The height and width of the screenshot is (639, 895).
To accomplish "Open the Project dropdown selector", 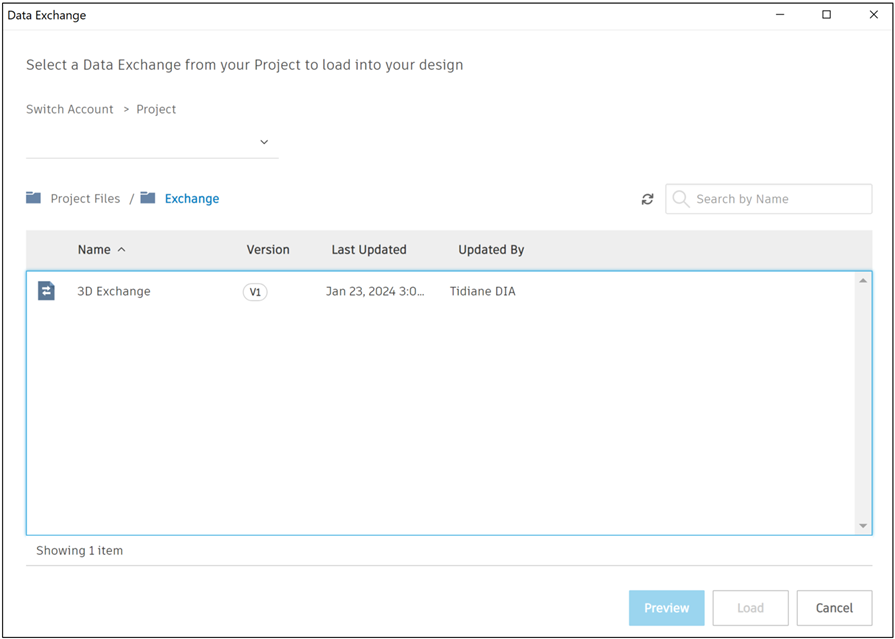I will (x=264, y=142).
